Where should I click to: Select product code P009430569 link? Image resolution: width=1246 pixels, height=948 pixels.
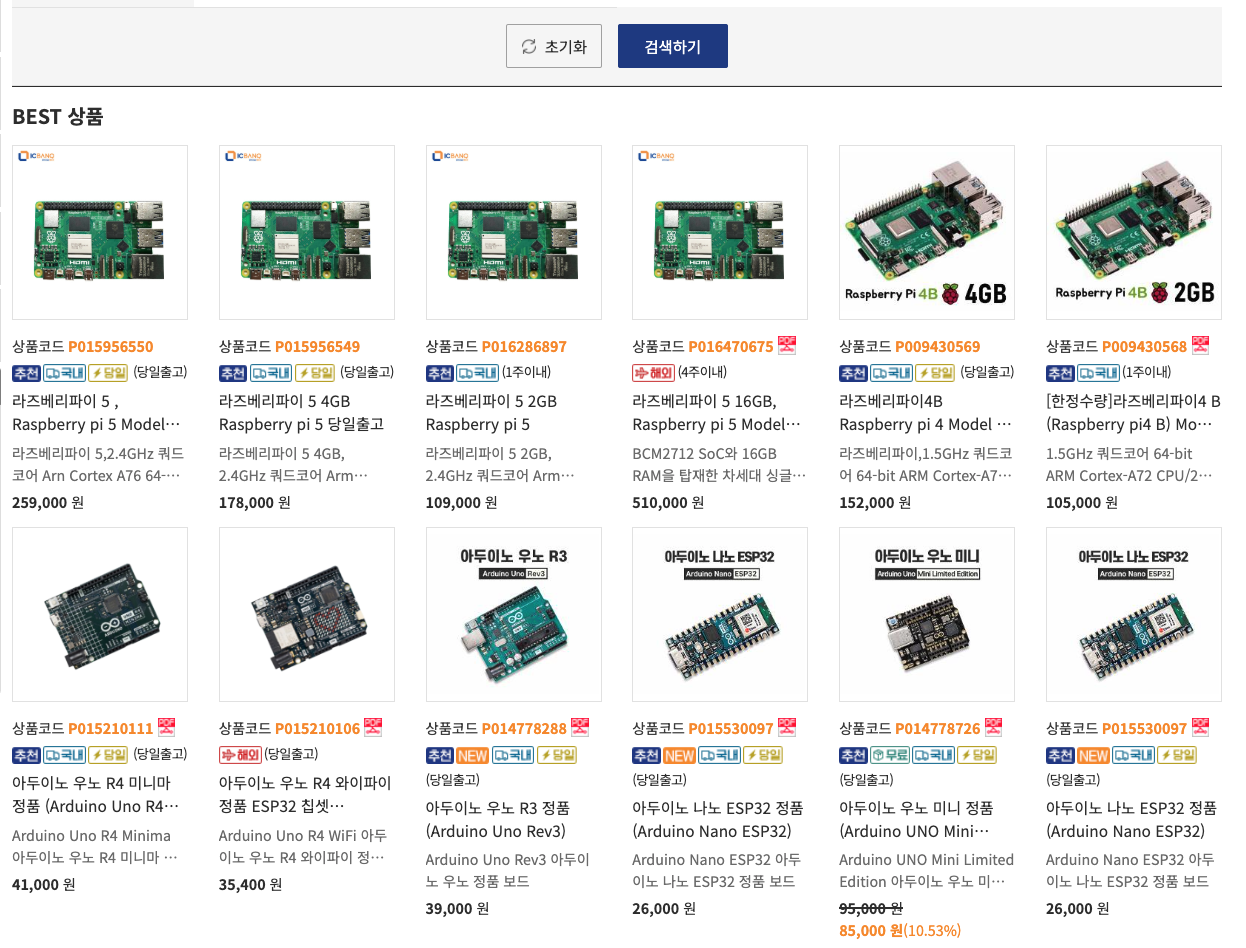(x=938, y=347)
